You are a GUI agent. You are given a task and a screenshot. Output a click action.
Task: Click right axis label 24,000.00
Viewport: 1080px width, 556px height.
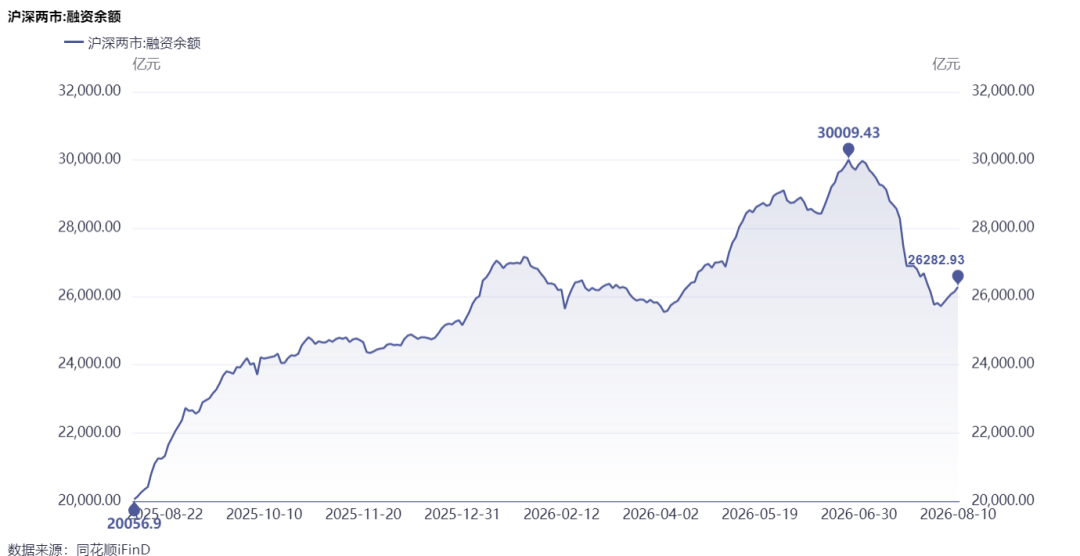click(1002, 363)
